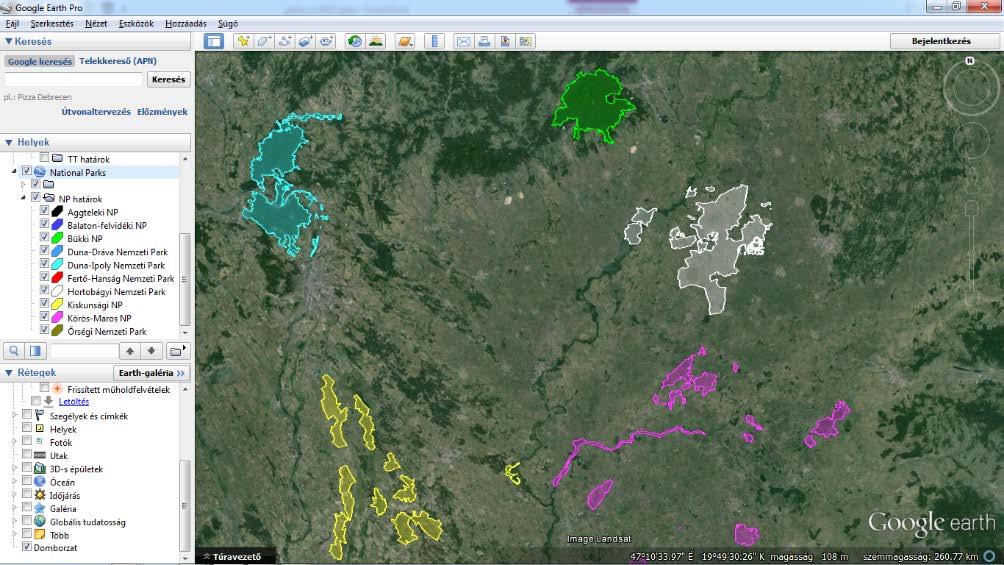This screenshot has width=1004, height=565.
Task: Show historical imagery clock icon
Action: pos(355,41)
